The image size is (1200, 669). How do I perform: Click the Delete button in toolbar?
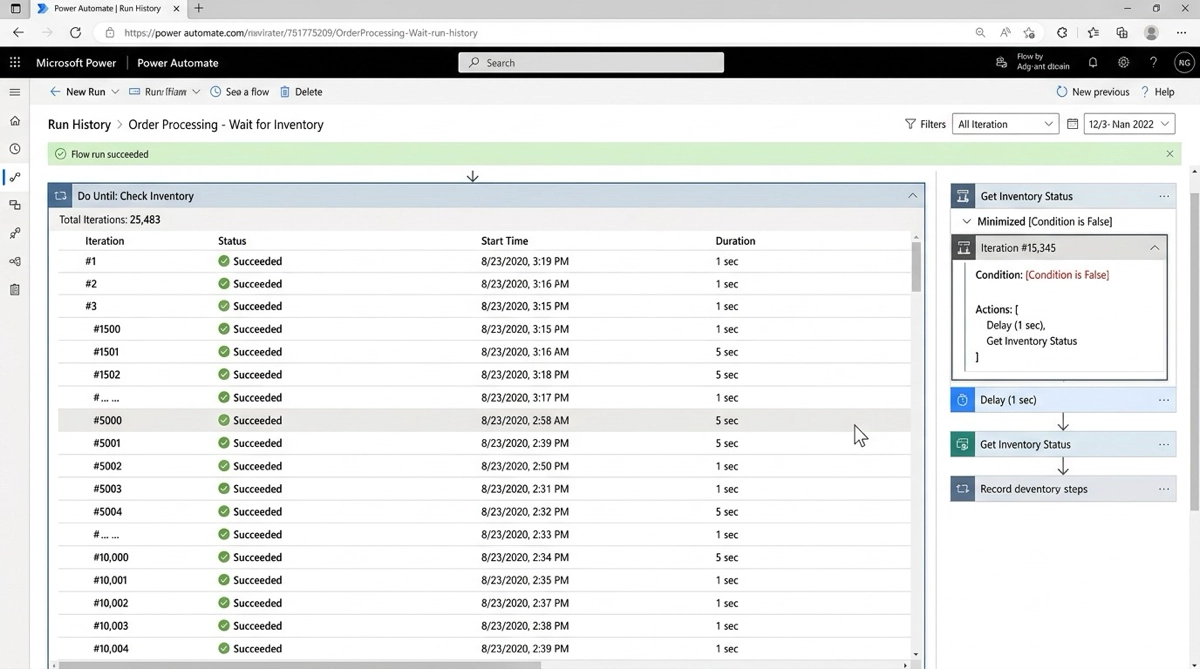tap(301, 92)
